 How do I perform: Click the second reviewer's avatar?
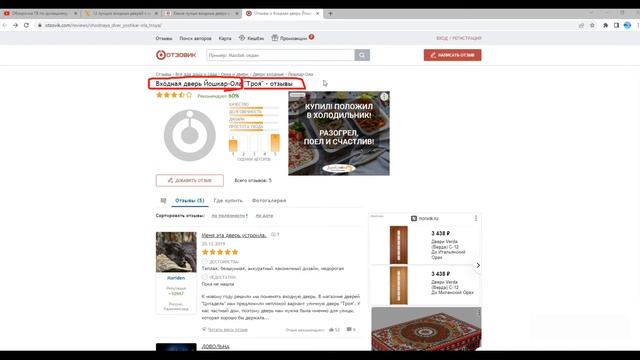coord(176,347)
